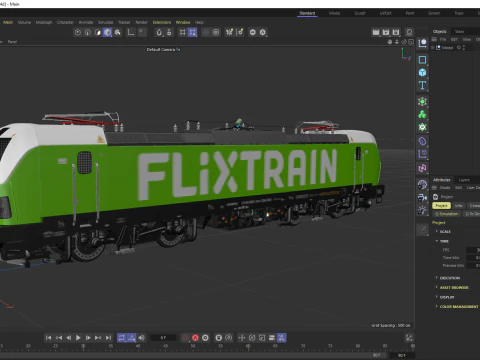Click timeline ruler at frame 50
The height and width of the screenshot is (360, 480).
193,347
